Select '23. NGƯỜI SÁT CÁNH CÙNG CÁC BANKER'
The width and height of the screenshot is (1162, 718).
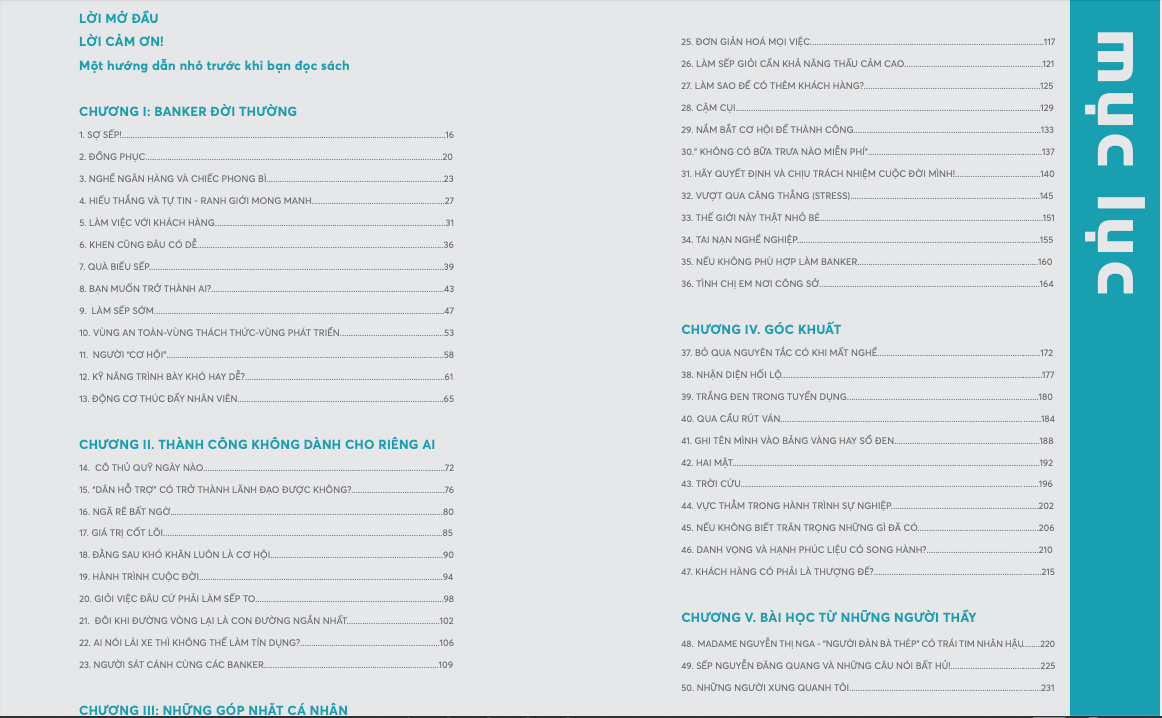click(x=171, y=665)
